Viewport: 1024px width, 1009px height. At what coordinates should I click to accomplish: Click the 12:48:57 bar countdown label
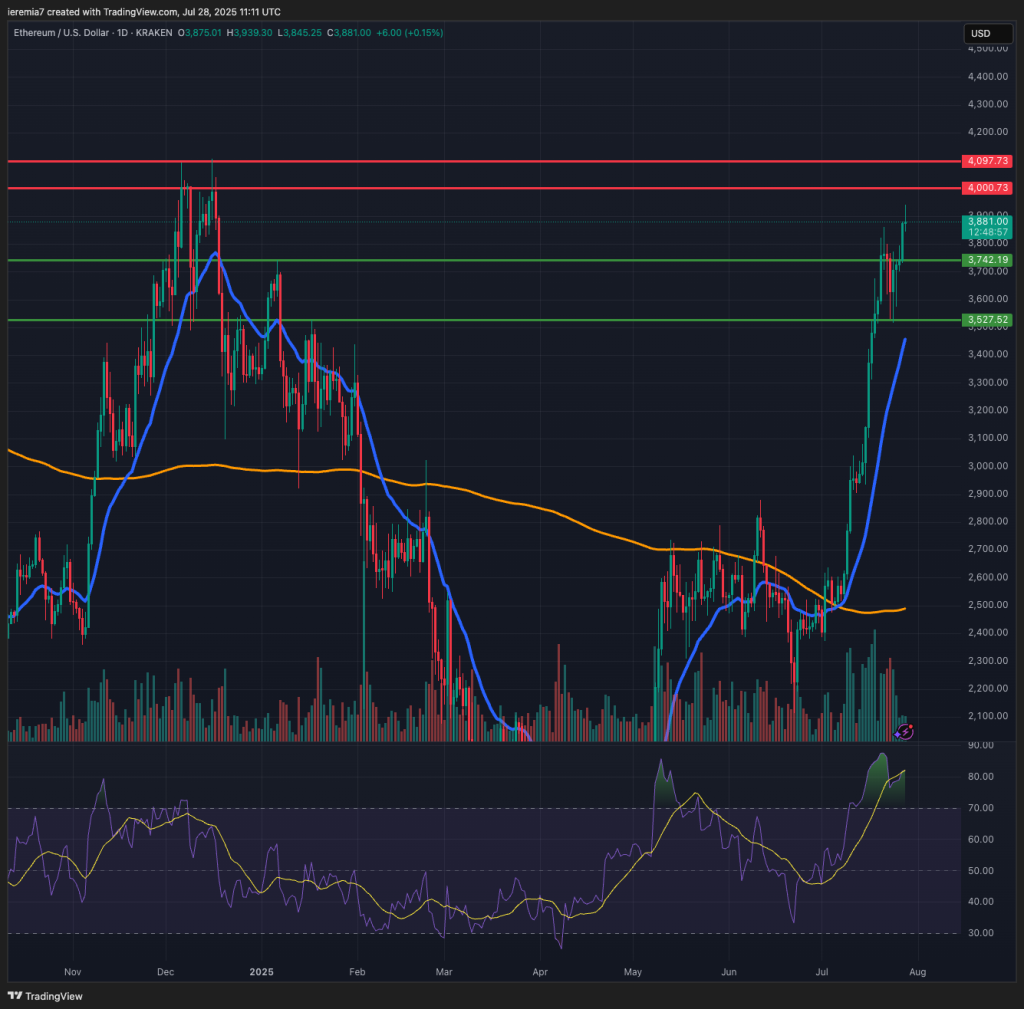[987, 232]
